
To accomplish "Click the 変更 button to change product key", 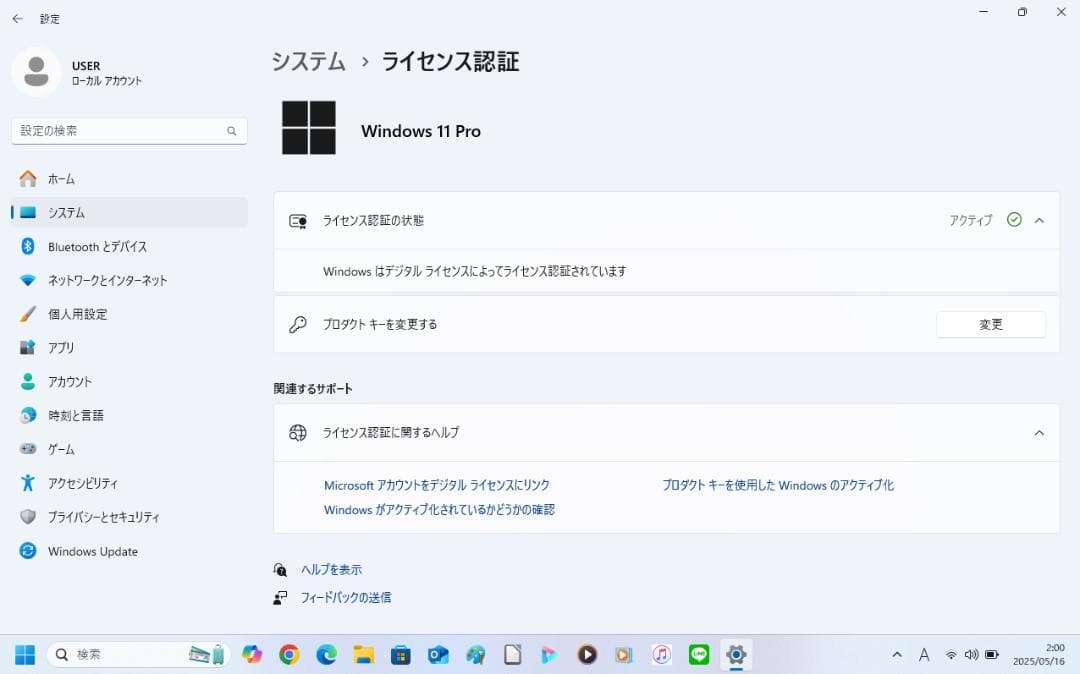I will [x=991, y=324].
